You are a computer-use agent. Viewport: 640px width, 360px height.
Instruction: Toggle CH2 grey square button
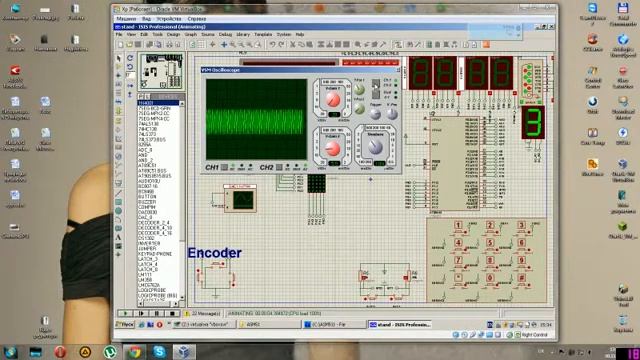[x=279, y=167]
